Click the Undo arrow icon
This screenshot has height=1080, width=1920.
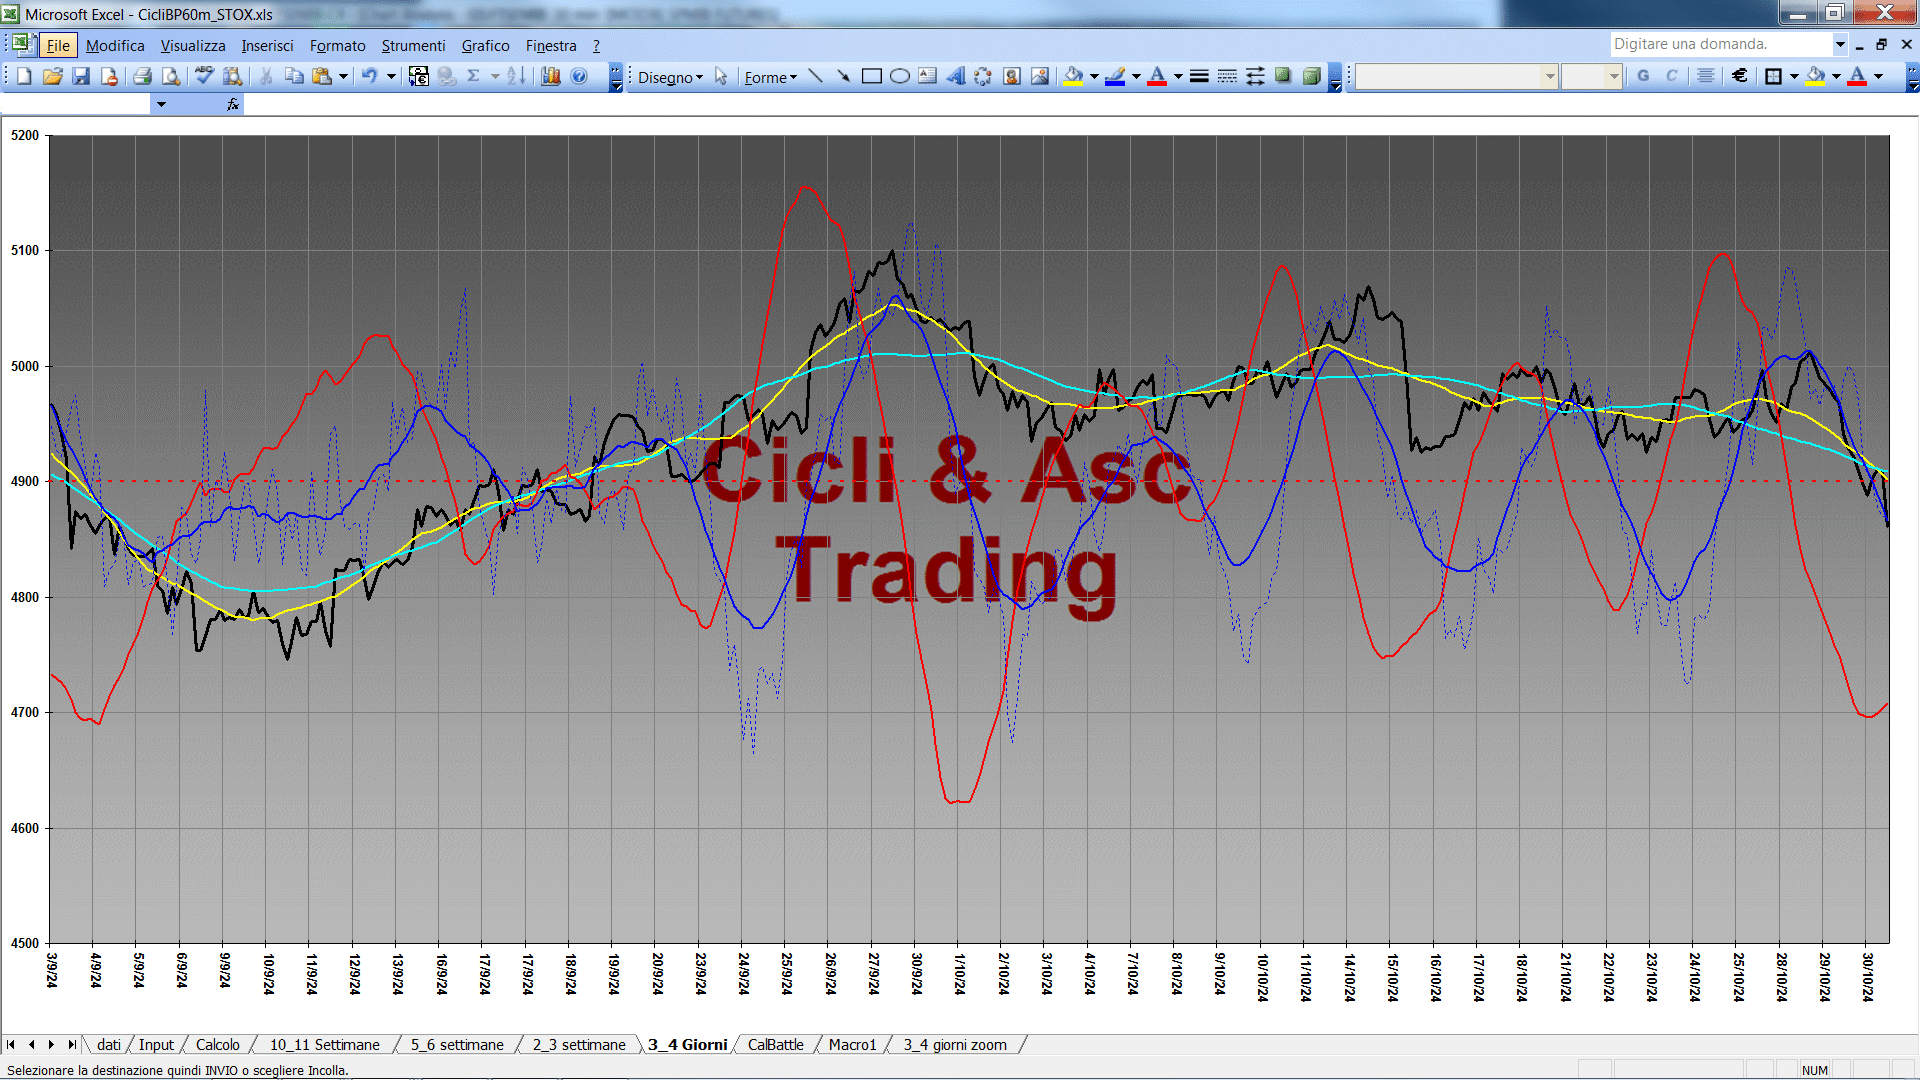[369, 76]
